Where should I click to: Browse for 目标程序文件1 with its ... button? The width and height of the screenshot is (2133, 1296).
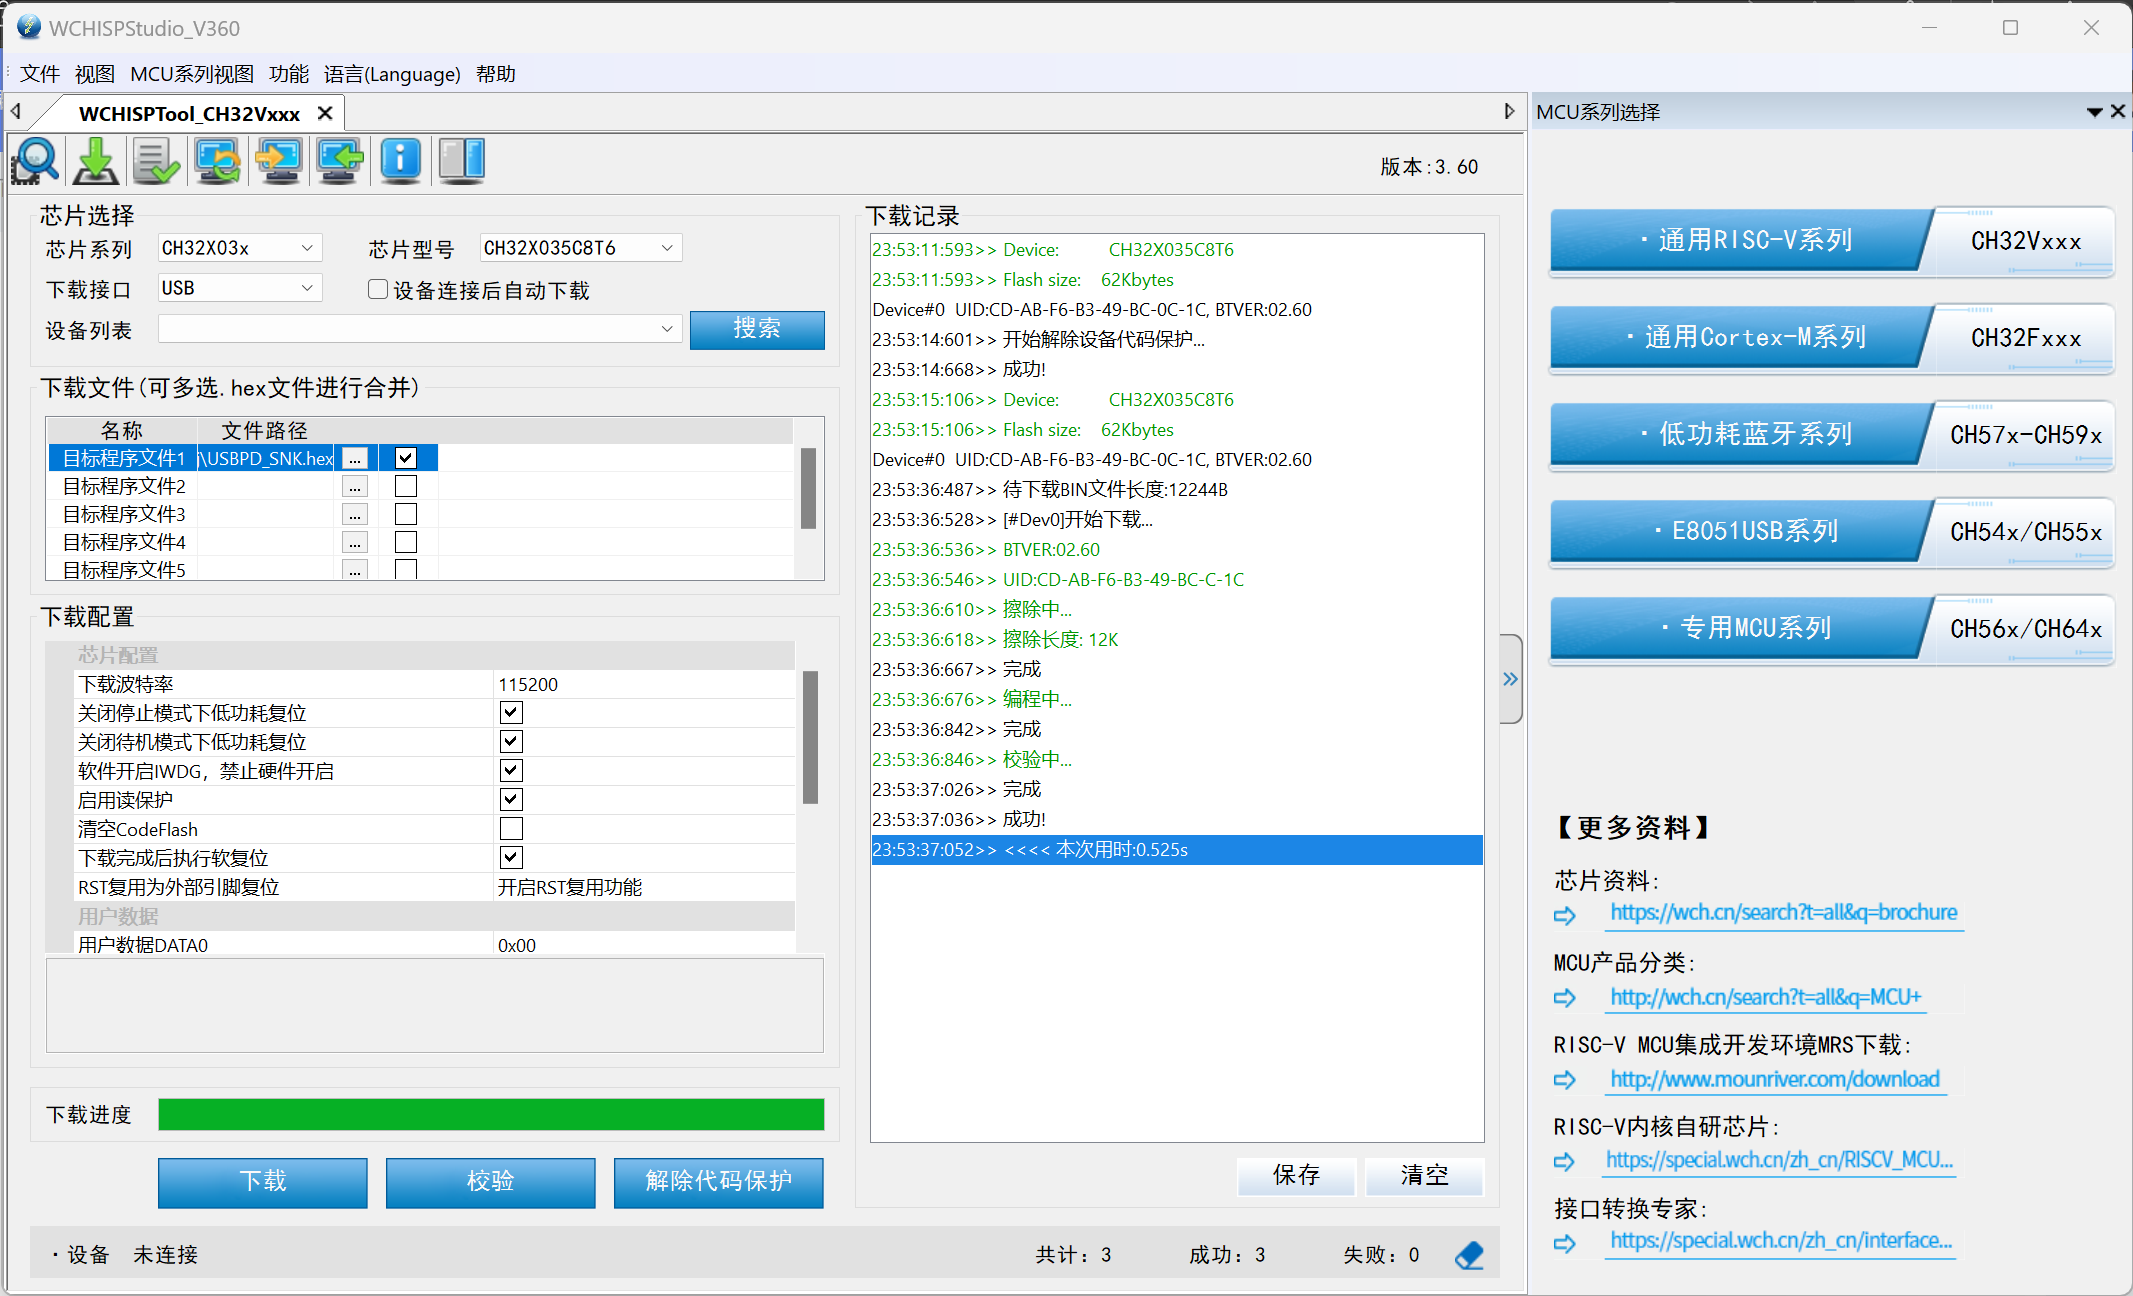pyautogui.click(x=355, y=459)
